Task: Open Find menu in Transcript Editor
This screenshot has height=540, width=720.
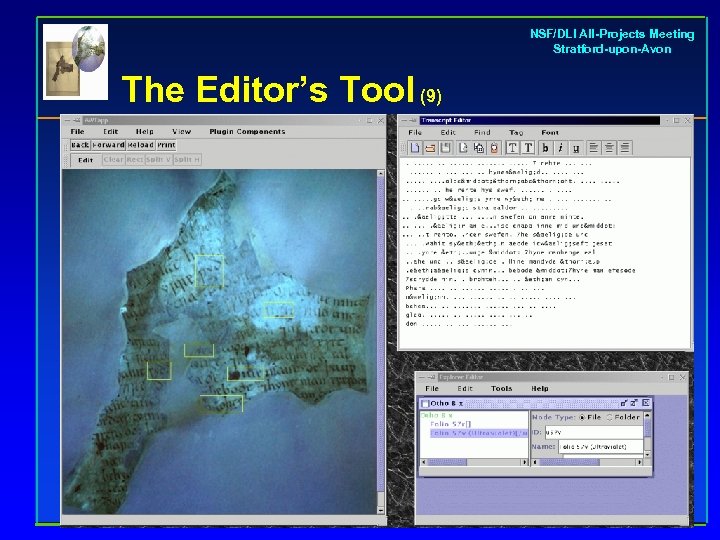Action: pos(482,132)
